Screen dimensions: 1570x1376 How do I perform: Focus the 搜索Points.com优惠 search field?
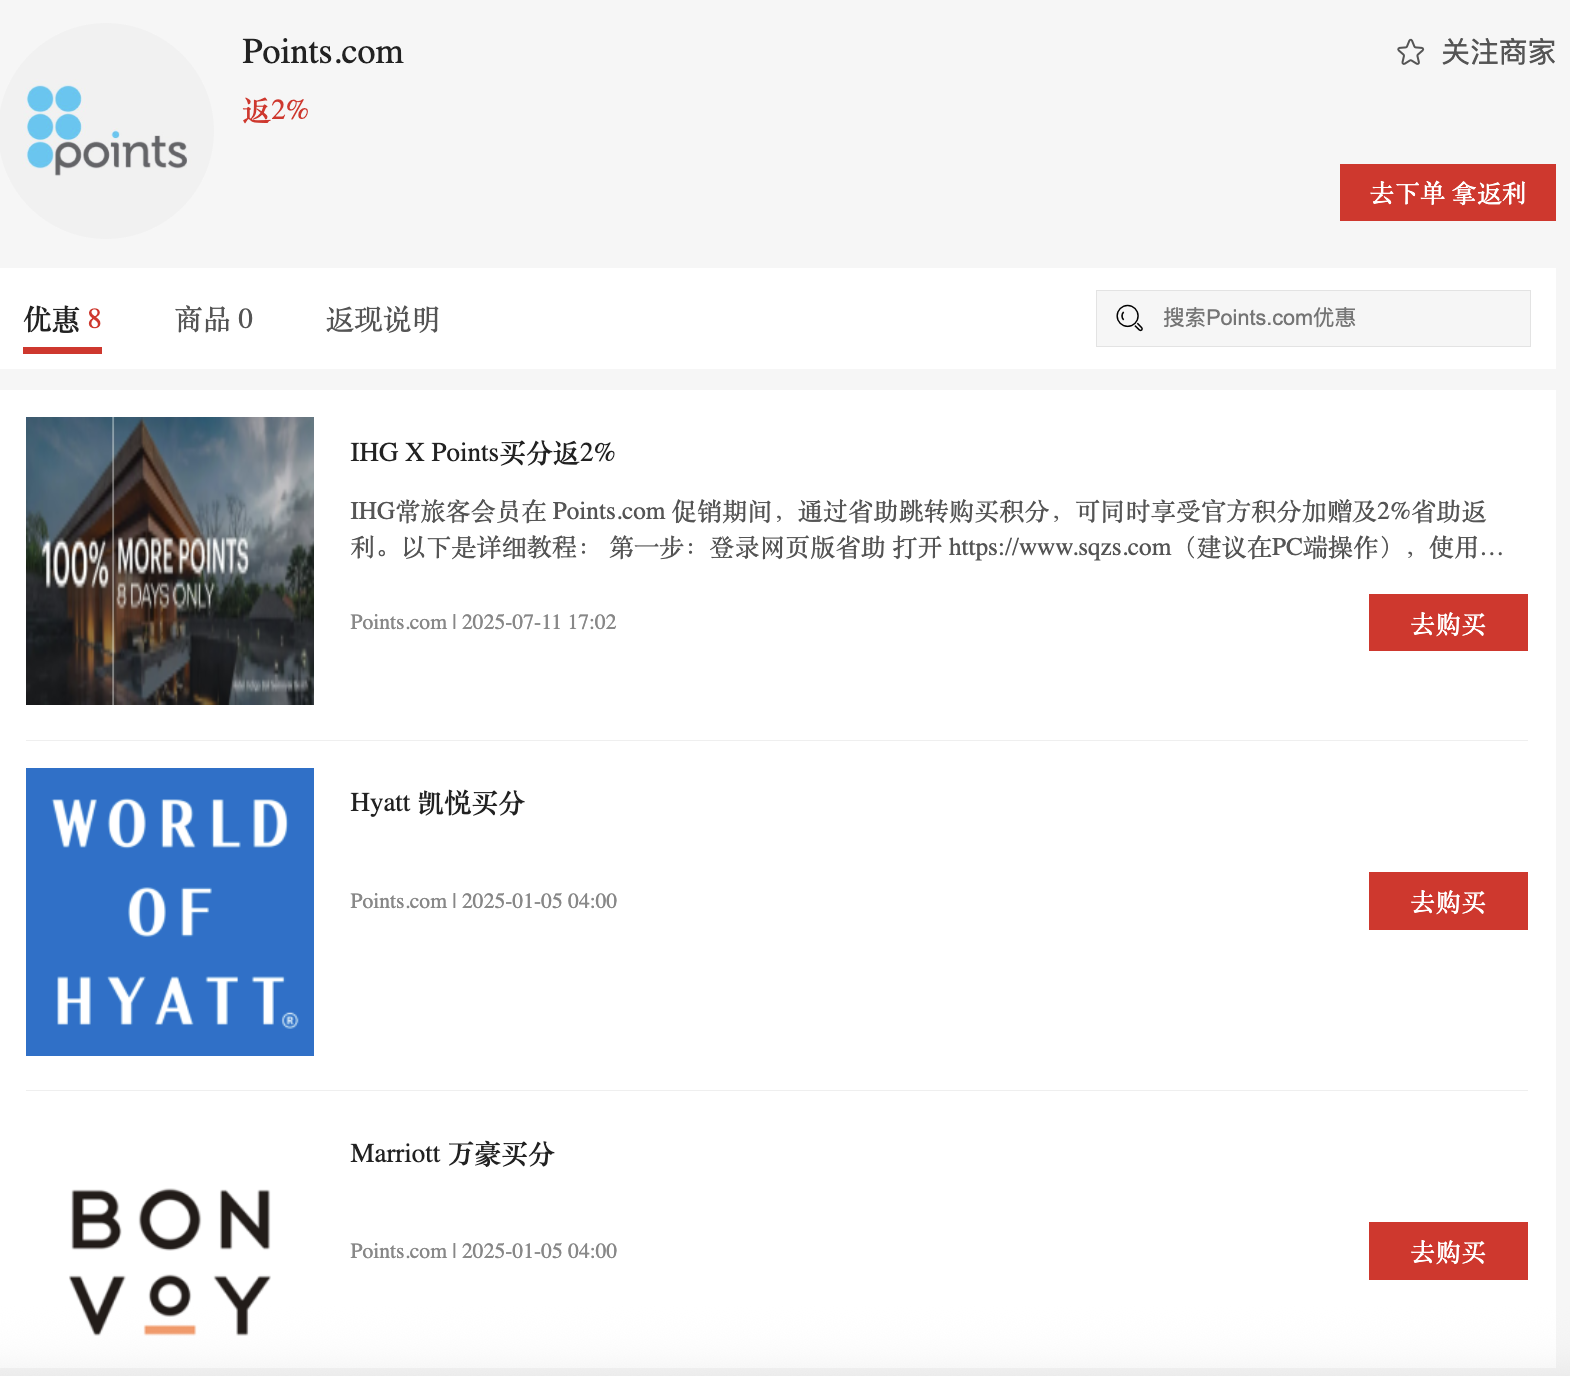point(1313,318)
